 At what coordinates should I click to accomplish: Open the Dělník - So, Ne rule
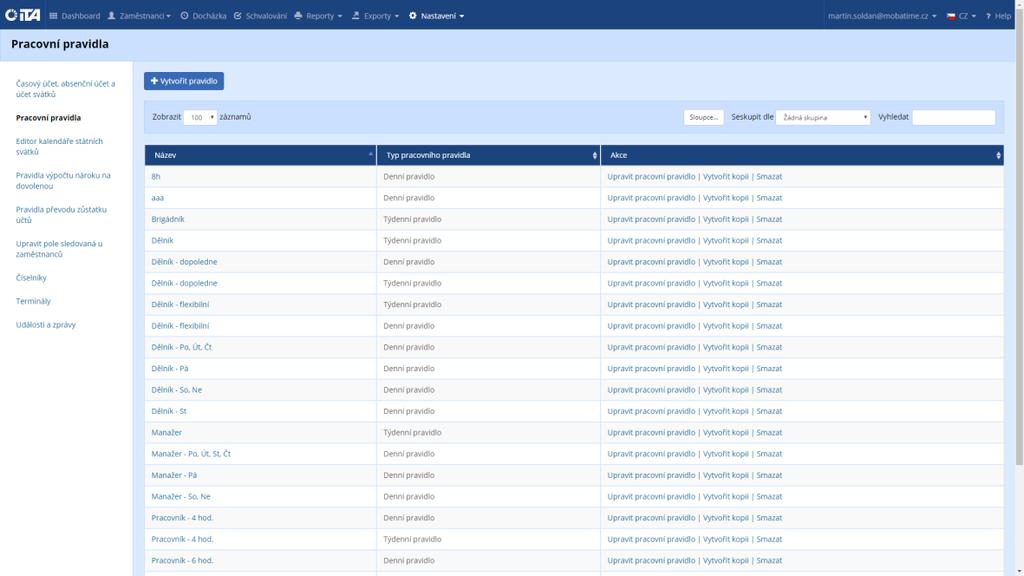point(176,390)
